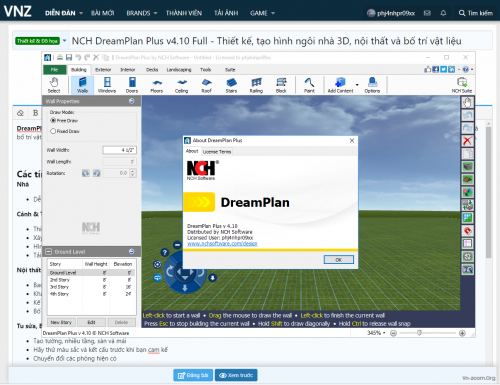Expand the DIỄN ĐÀN dropdown menu
The width and height of the screenshot is (500, 385).
click(64, 13)
